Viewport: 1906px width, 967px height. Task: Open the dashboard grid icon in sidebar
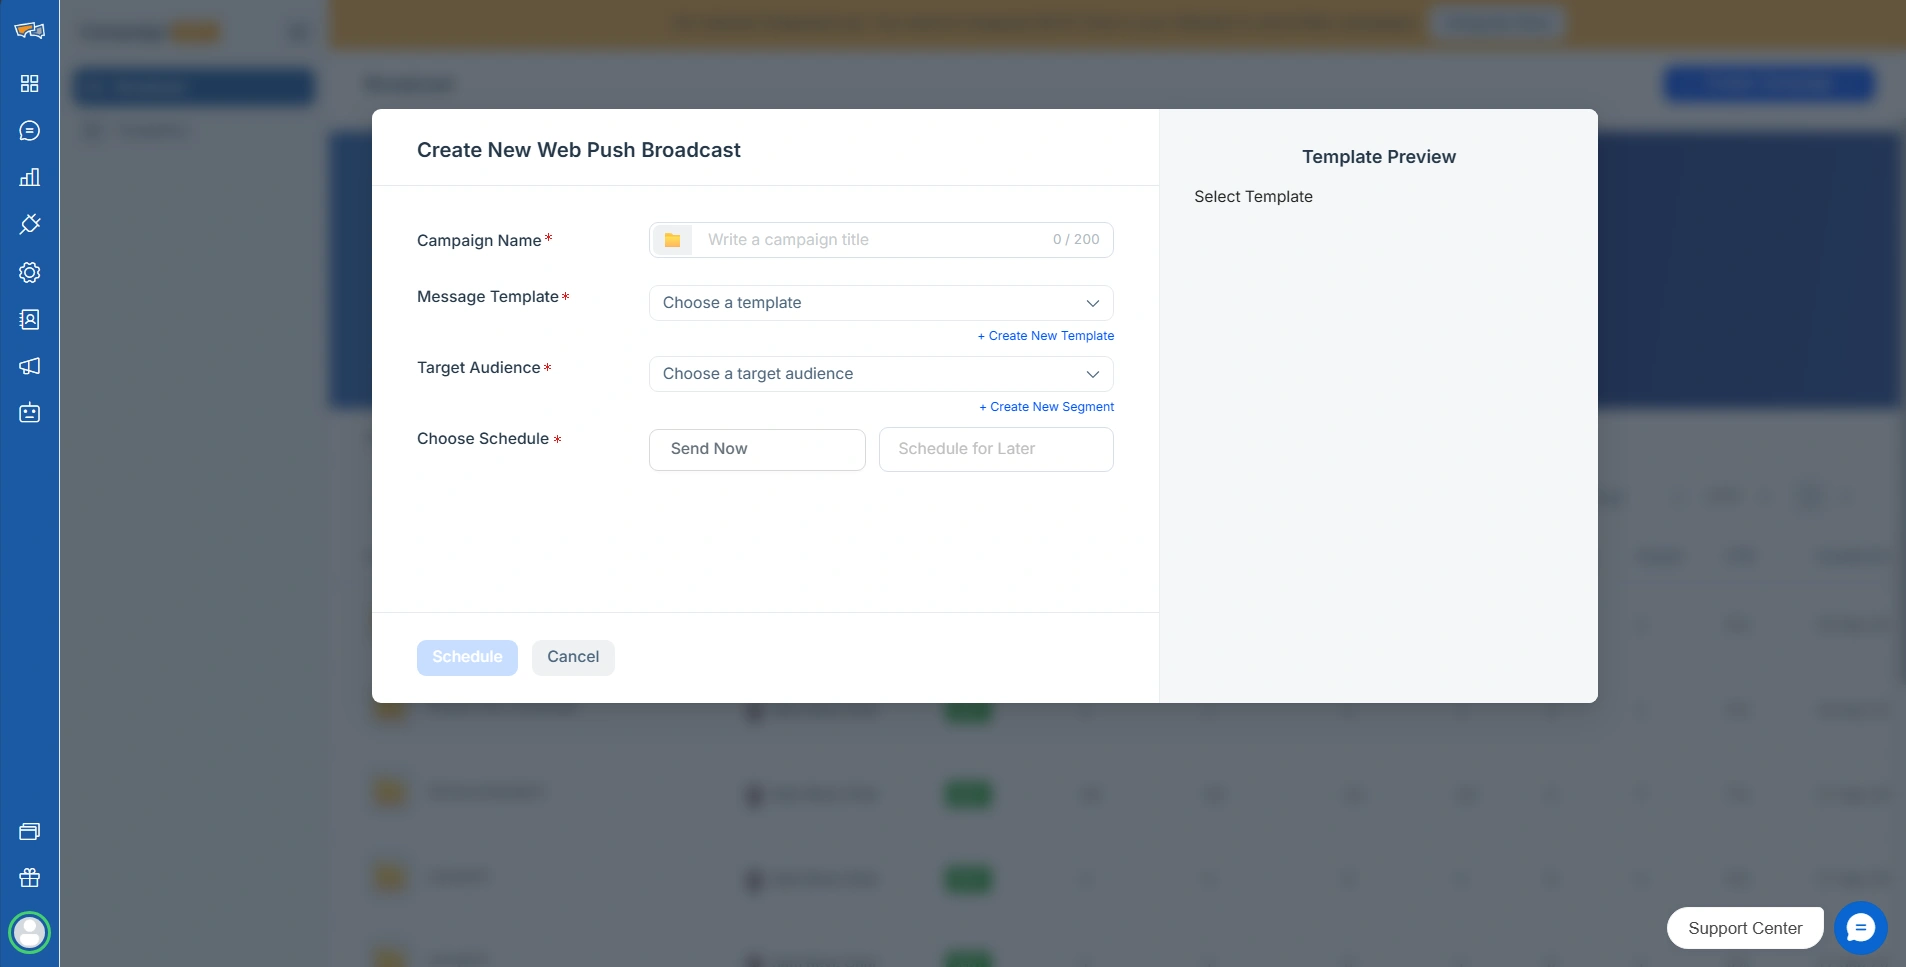point(29,84)
